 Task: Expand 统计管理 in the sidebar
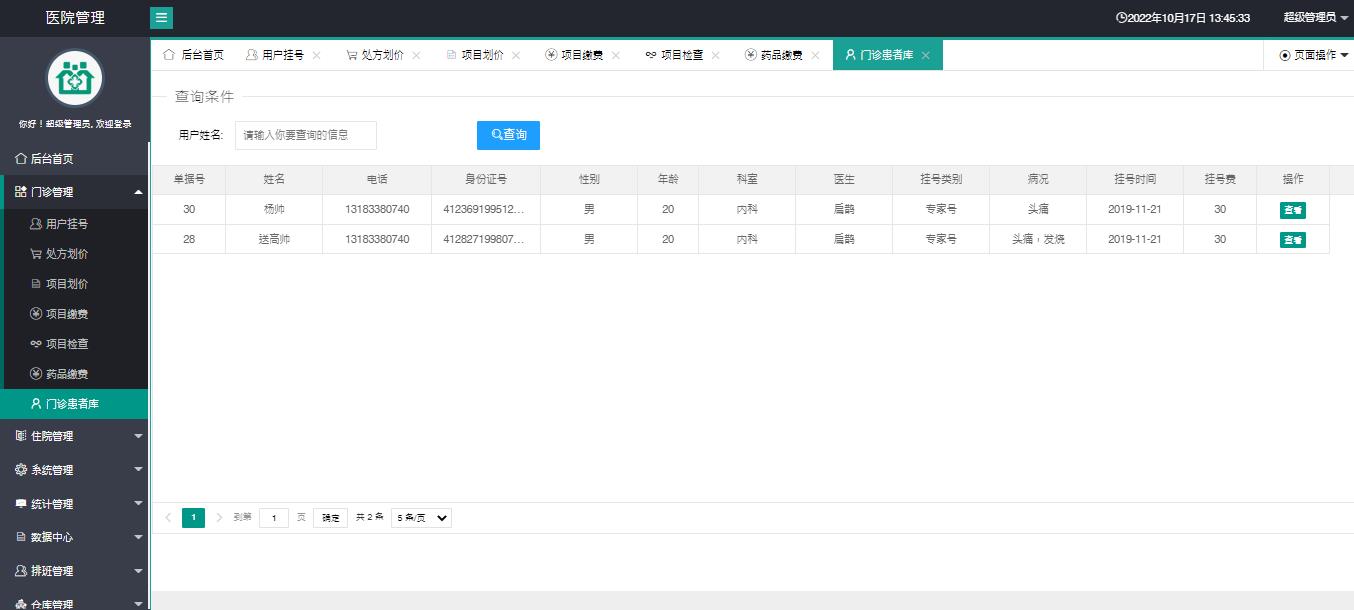pos(74,504)
